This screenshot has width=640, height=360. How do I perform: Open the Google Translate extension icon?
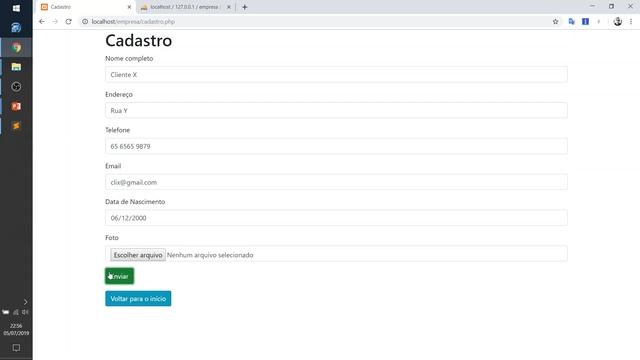pyautogui.click(x=571, y=22)
